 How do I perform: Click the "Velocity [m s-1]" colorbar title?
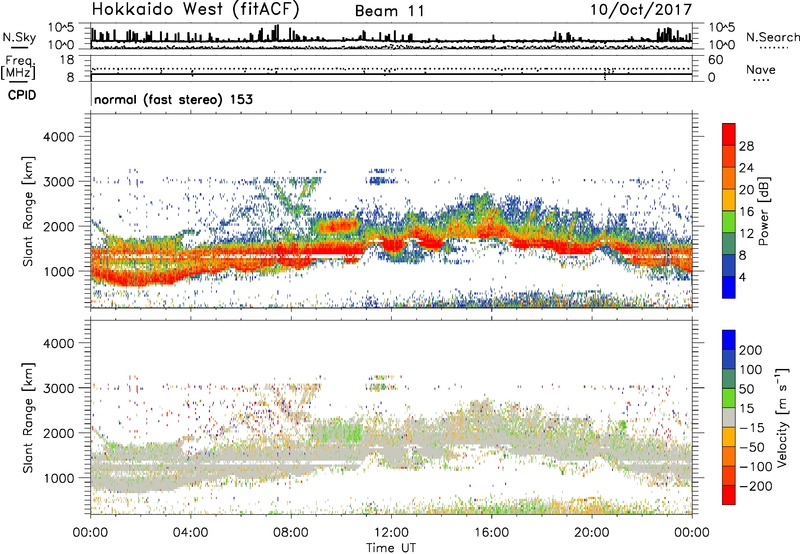point(782,416)
